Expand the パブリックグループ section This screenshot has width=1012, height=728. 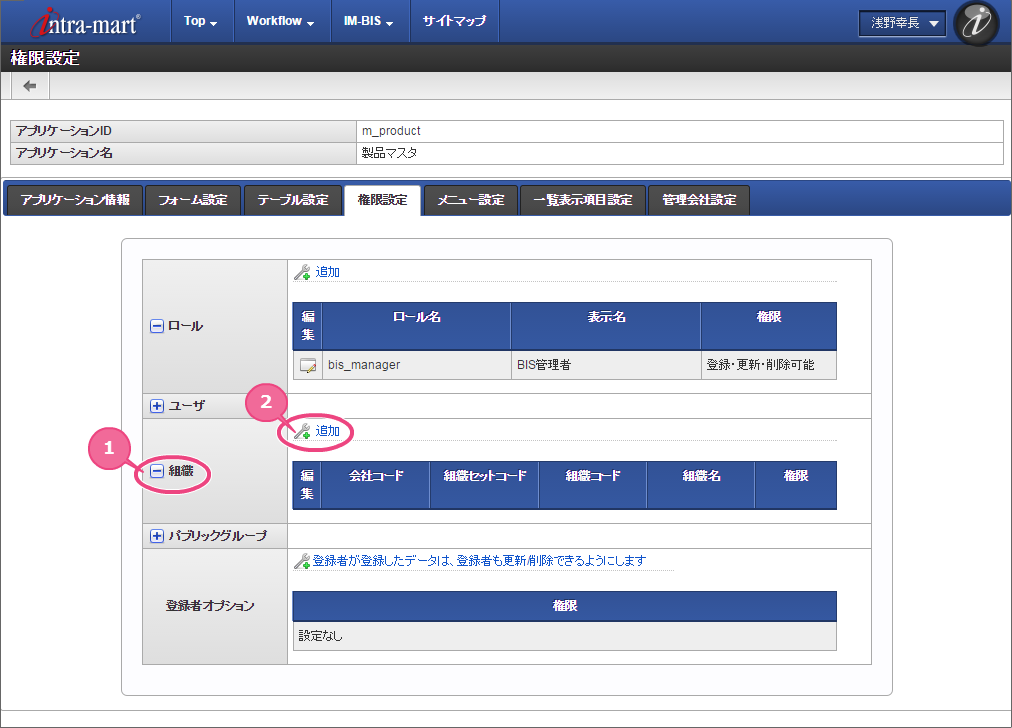point(157,536)
